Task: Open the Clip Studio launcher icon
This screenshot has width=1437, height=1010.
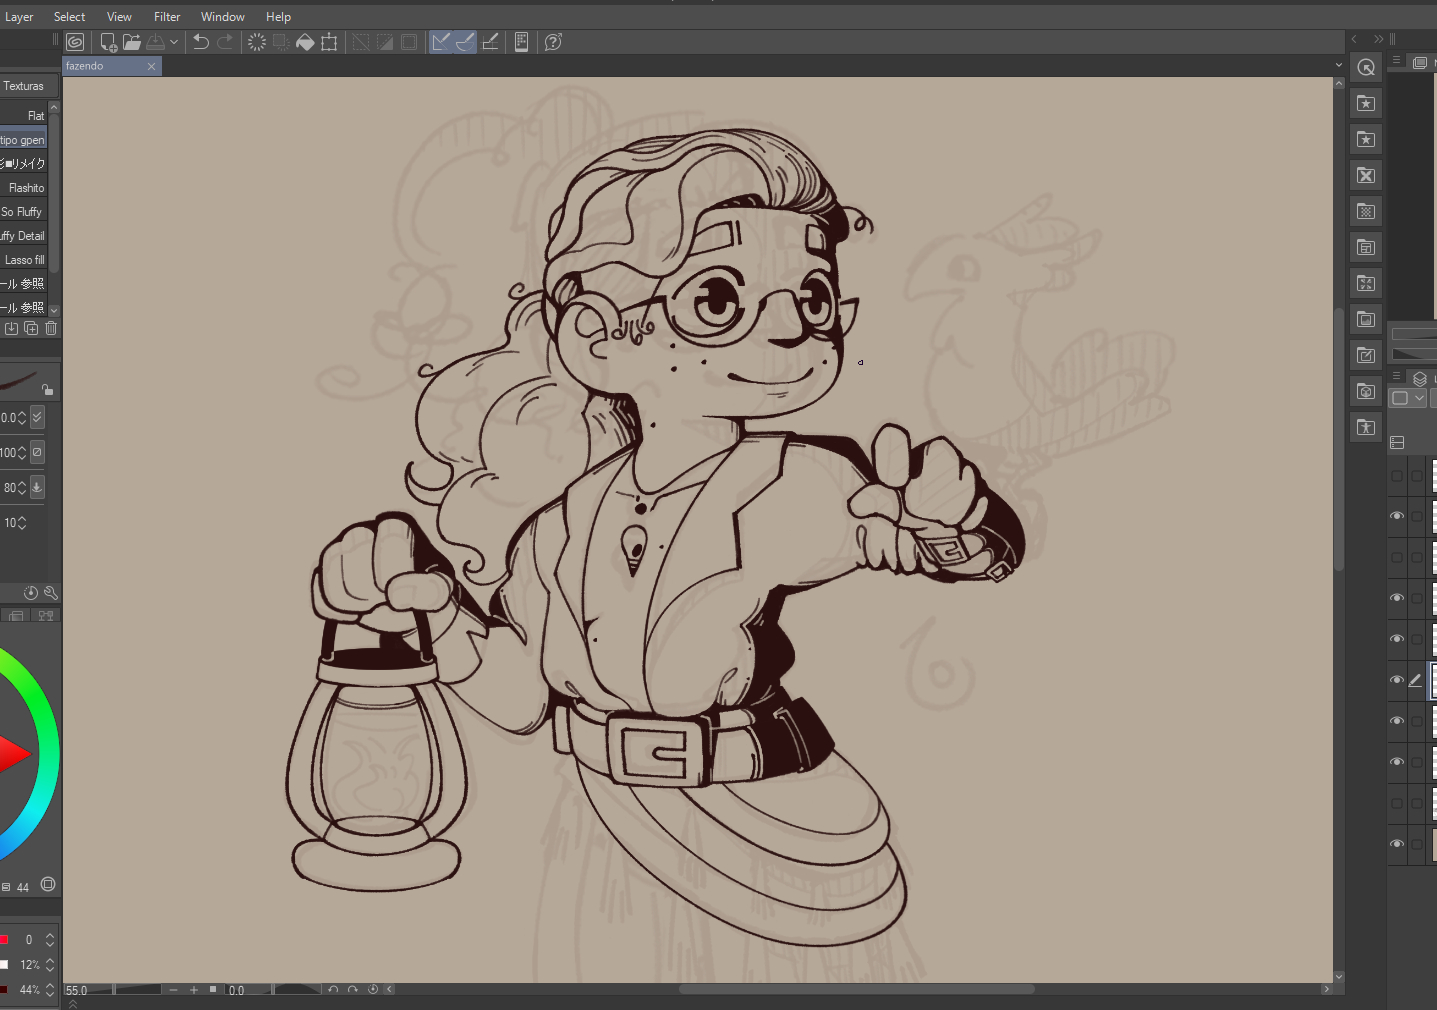Action: (75, 42)
